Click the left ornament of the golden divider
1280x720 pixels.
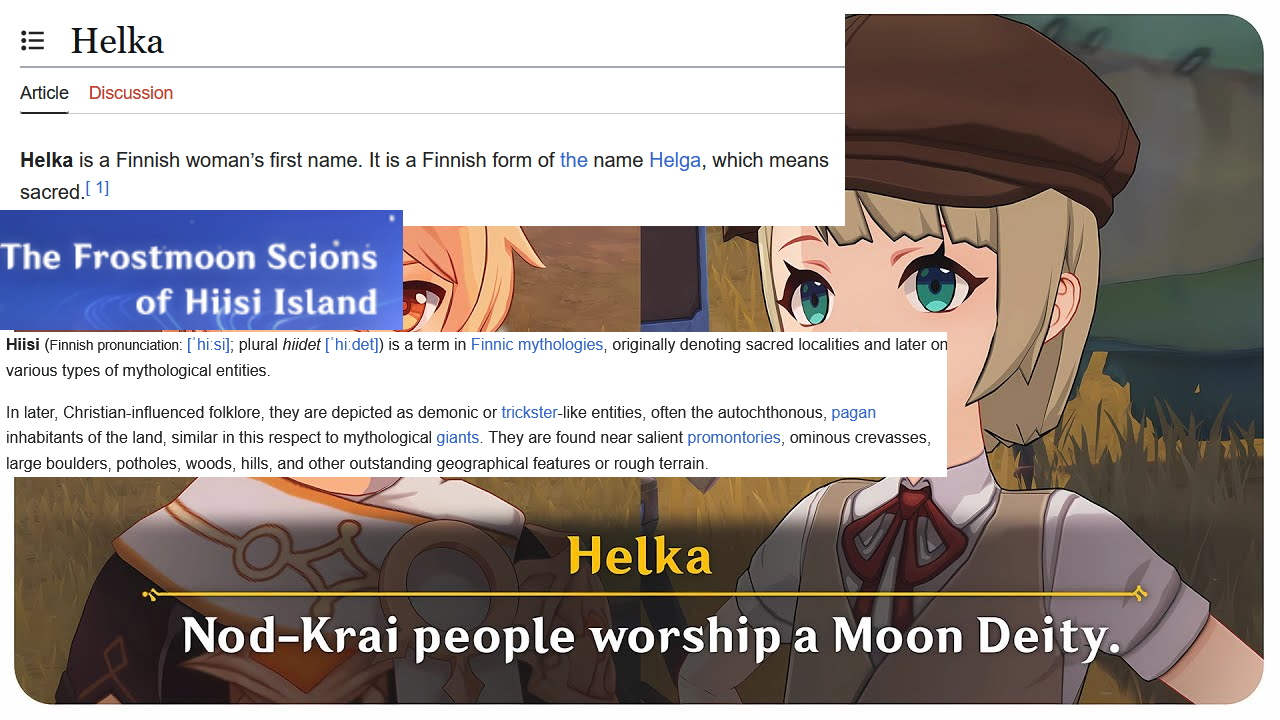tap(151, 595)
